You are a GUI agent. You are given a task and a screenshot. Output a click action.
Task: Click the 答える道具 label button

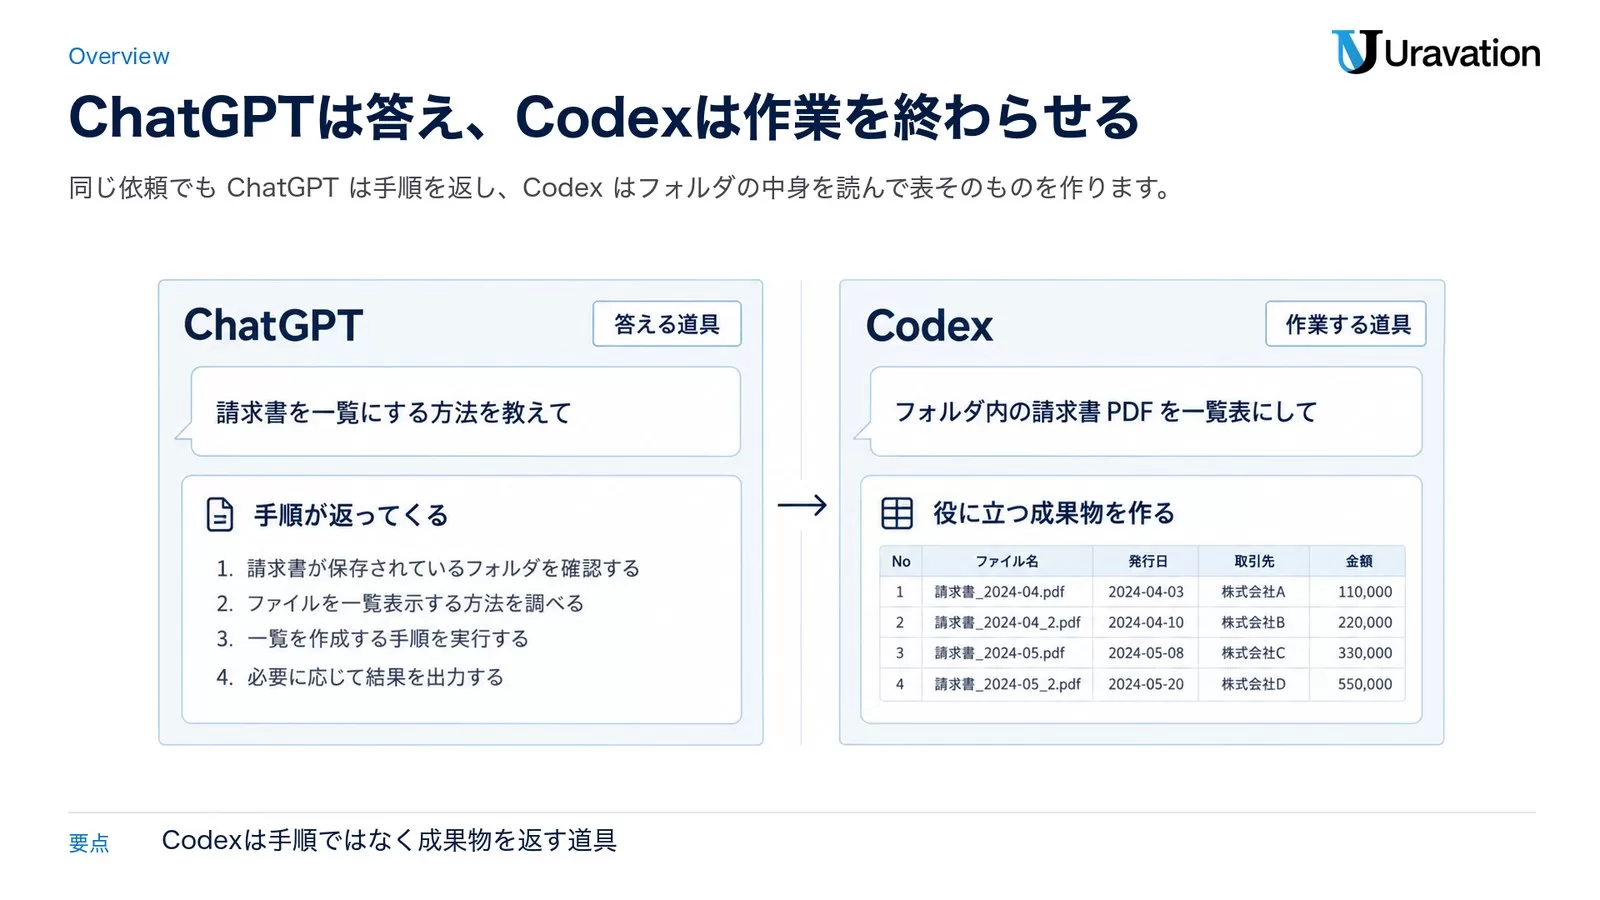click(667, 324)
